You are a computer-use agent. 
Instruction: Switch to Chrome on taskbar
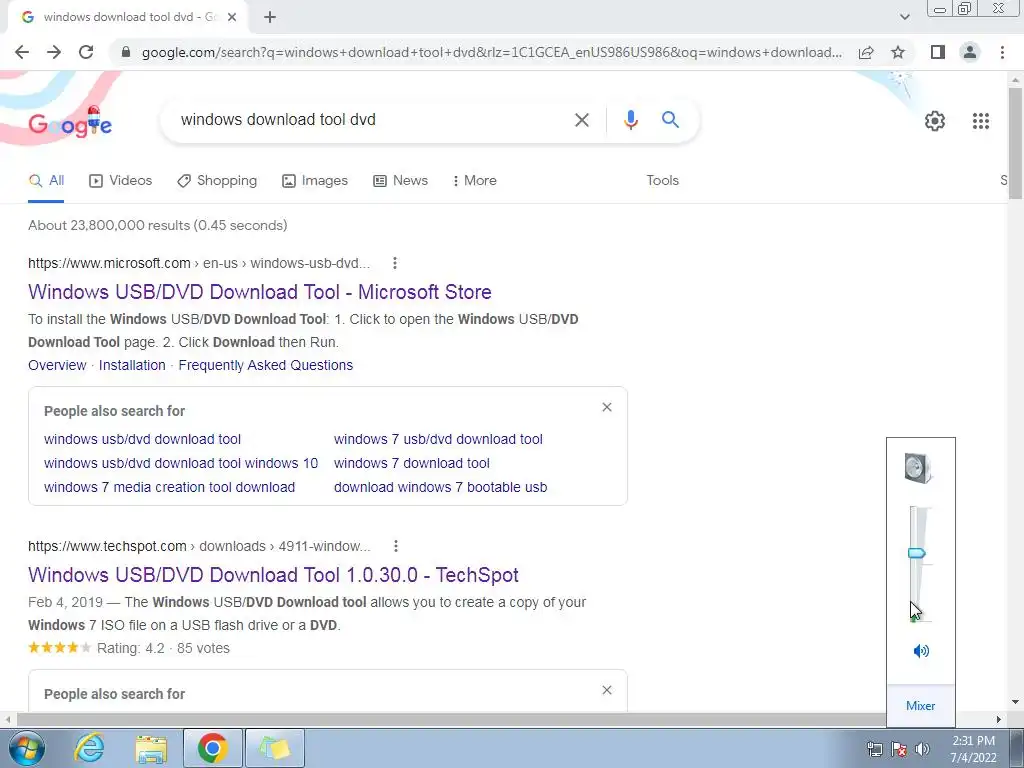pyautogui.click(x=213, y=748)
